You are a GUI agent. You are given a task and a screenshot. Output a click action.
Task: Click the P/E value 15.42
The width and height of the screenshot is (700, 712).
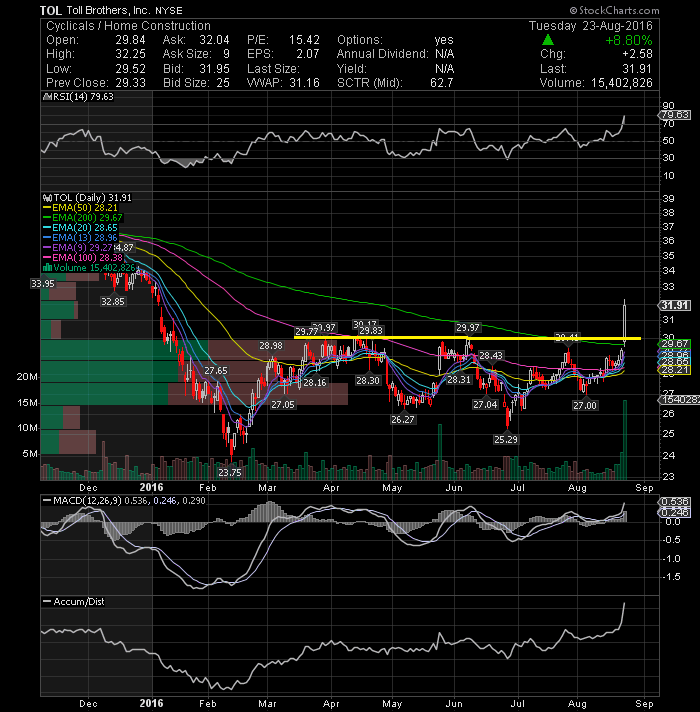coord(304,40)
